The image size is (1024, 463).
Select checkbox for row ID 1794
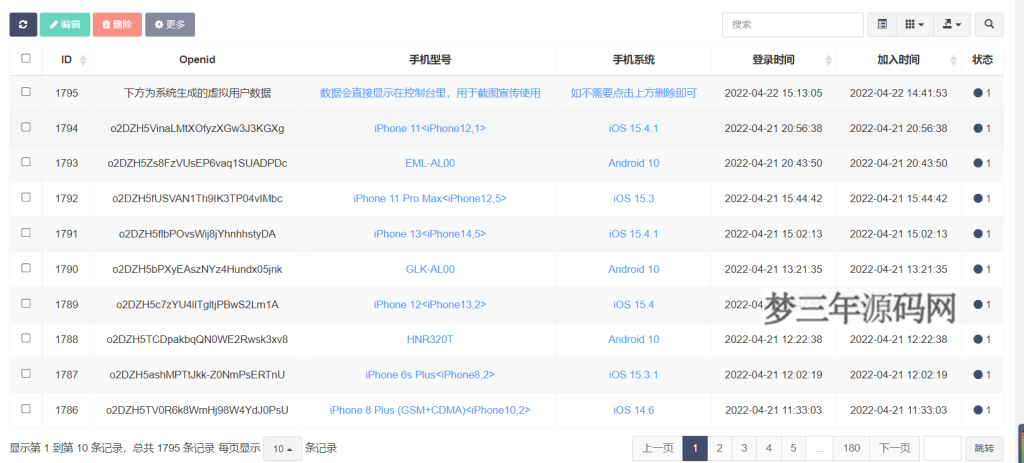[x=26, y=127]
